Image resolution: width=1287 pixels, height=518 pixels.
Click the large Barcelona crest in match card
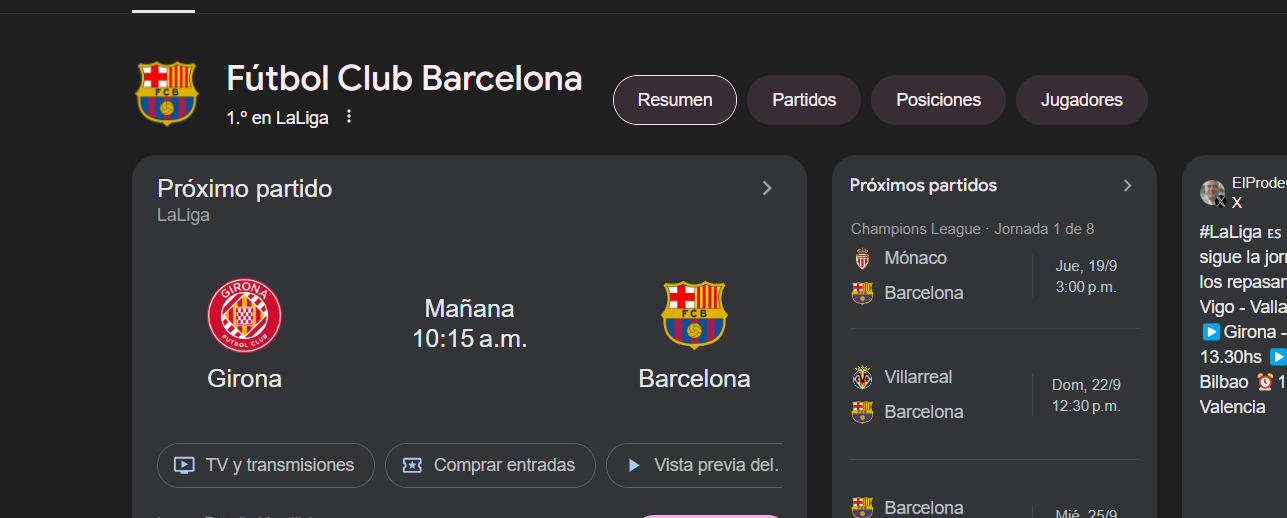click(x=694, y=315)
